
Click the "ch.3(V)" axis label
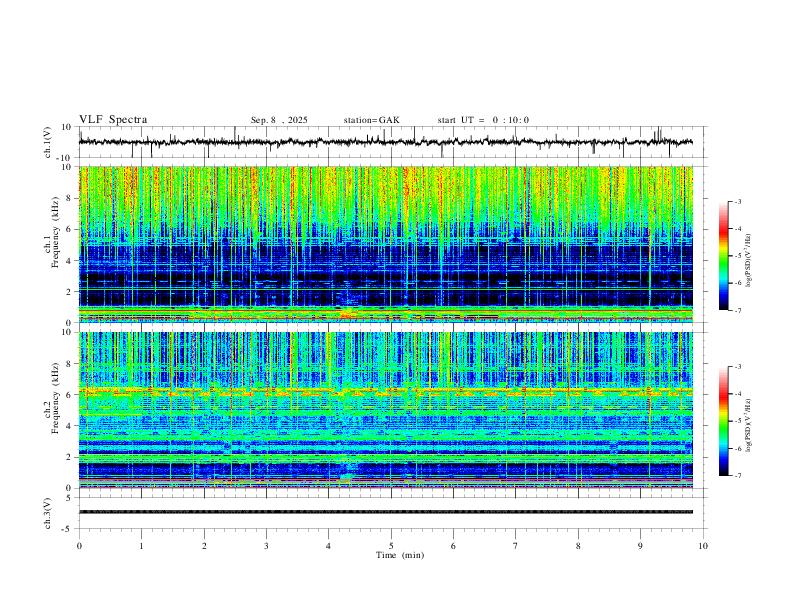[48, 513]
